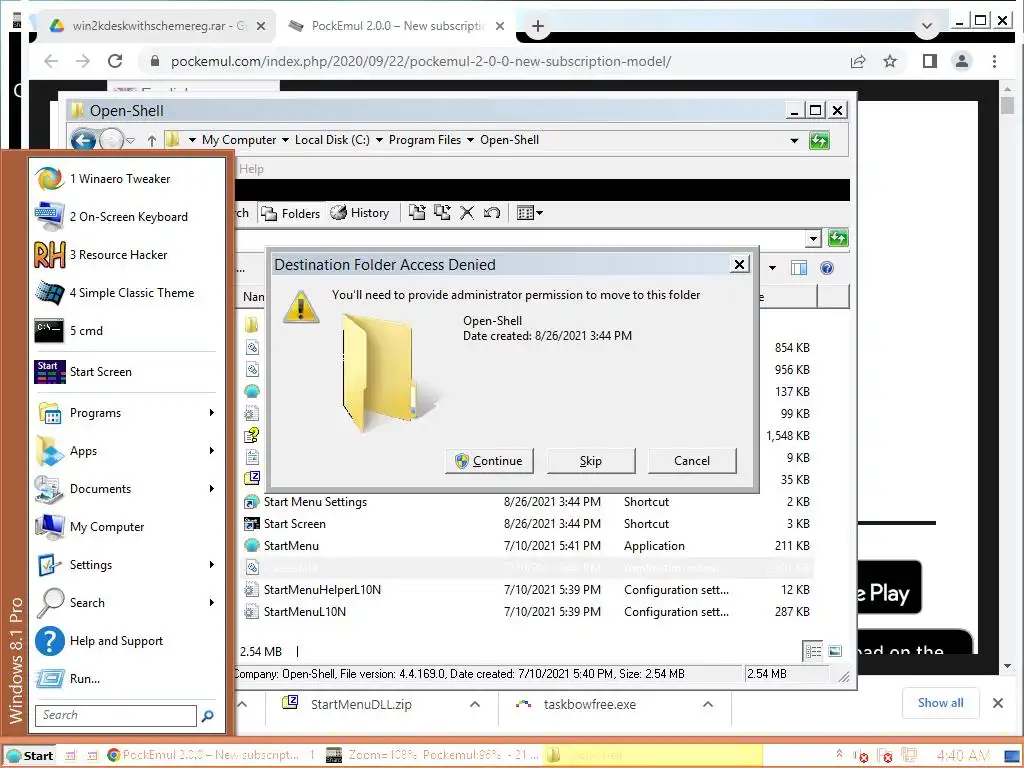Image resolution: width=1024 pixels, height=768 pixels.
Task: Switch to large icons view in the status area
Action: pos(835,651)
